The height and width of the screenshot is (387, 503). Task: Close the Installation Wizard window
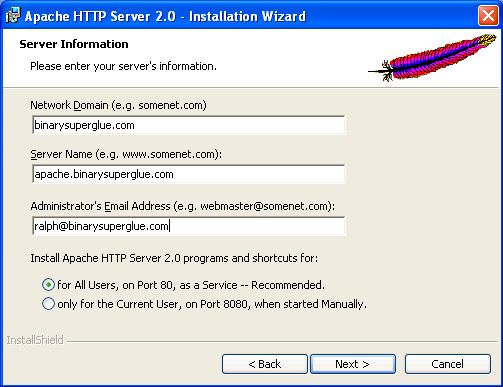pyautogui.click(x=488, y=16)
